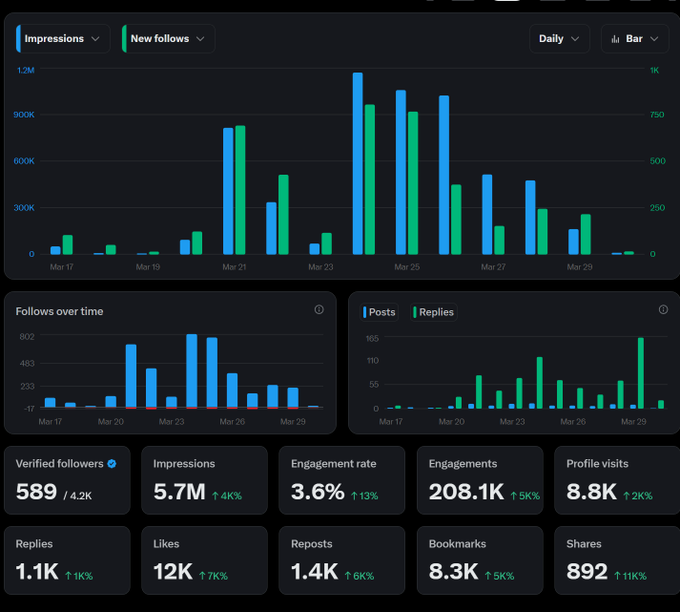Click info icon on Follows over time
The height and width of the screenshot is (612, 680).
[319, 310]
